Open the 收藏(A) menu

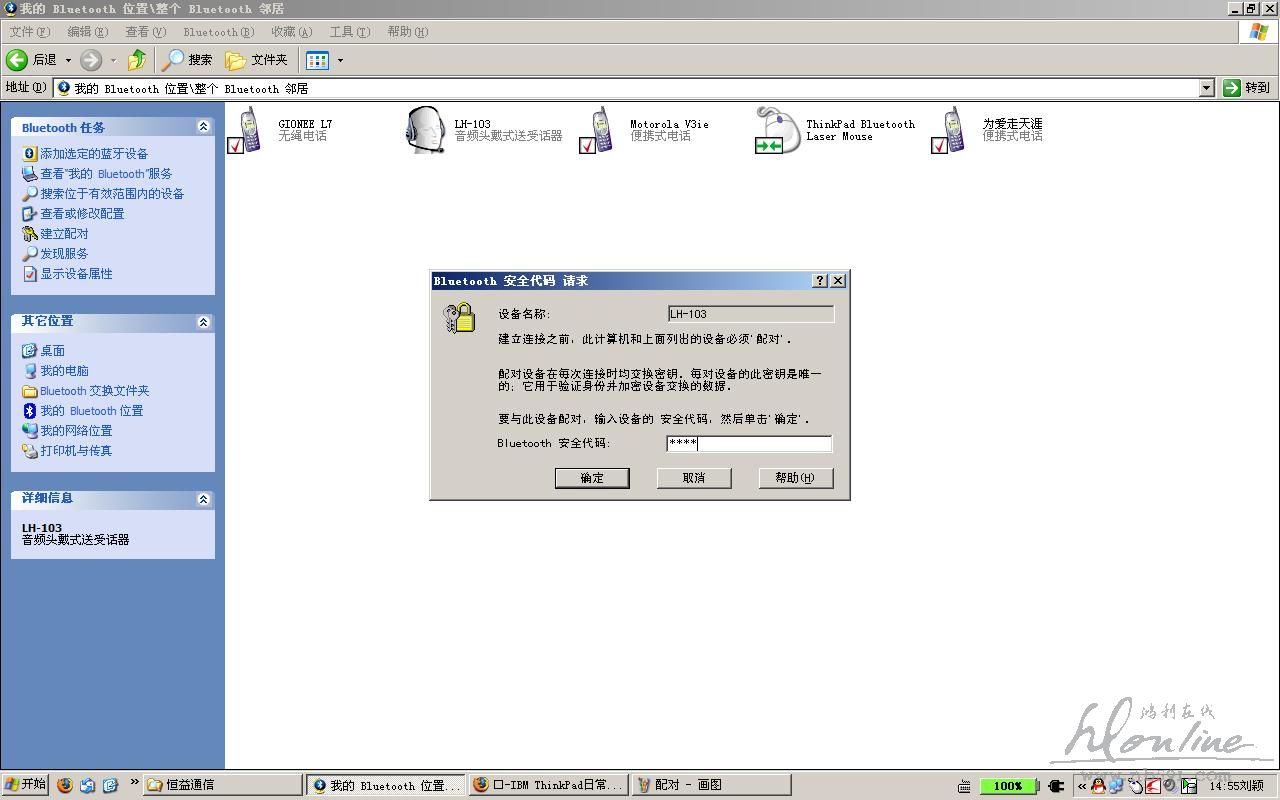coord(292,32)
